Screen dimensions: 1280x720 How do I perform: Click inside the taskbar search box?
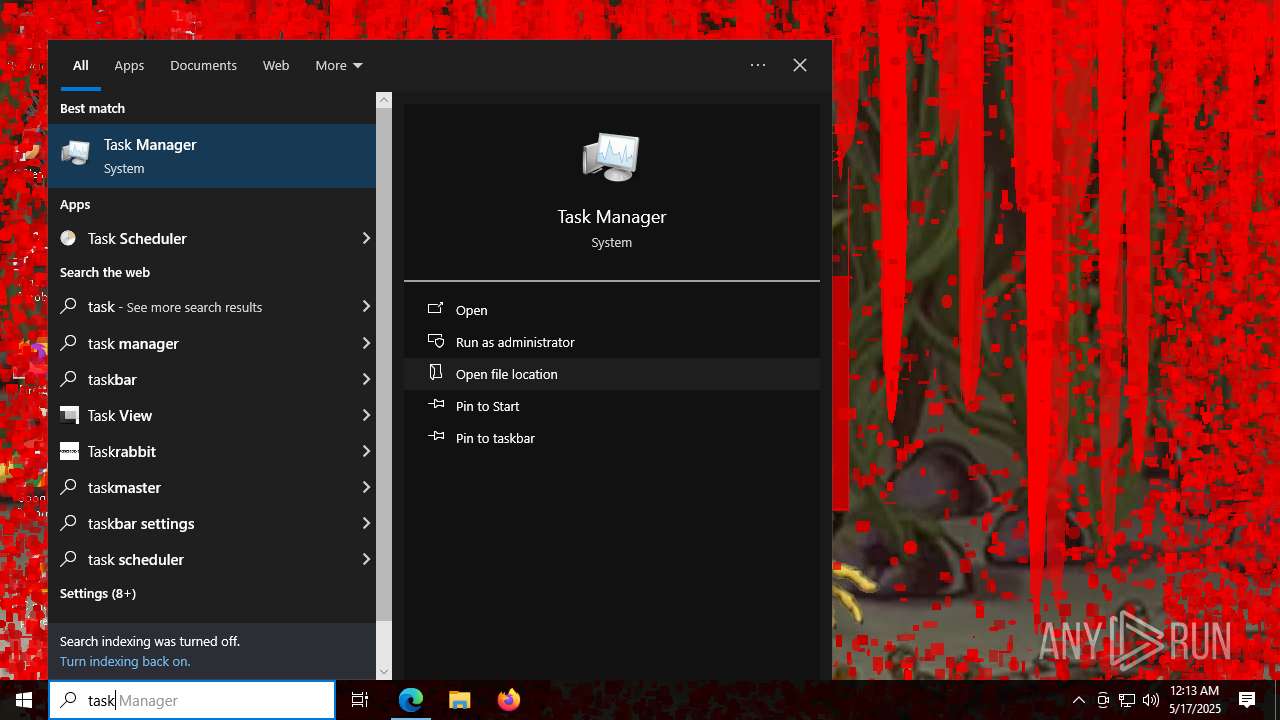192,700
